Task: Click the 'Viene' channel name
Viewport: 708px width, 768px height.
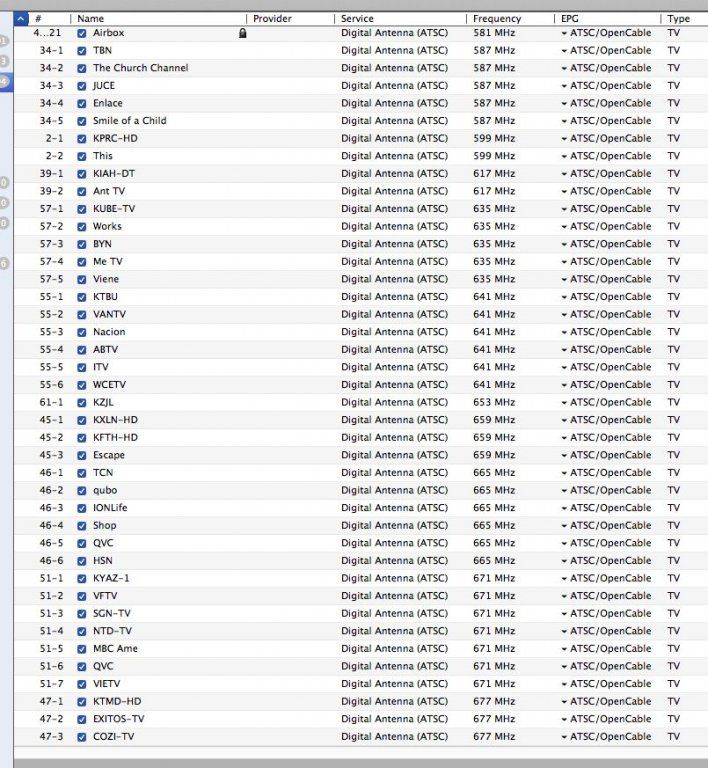Action: (106, 279)
